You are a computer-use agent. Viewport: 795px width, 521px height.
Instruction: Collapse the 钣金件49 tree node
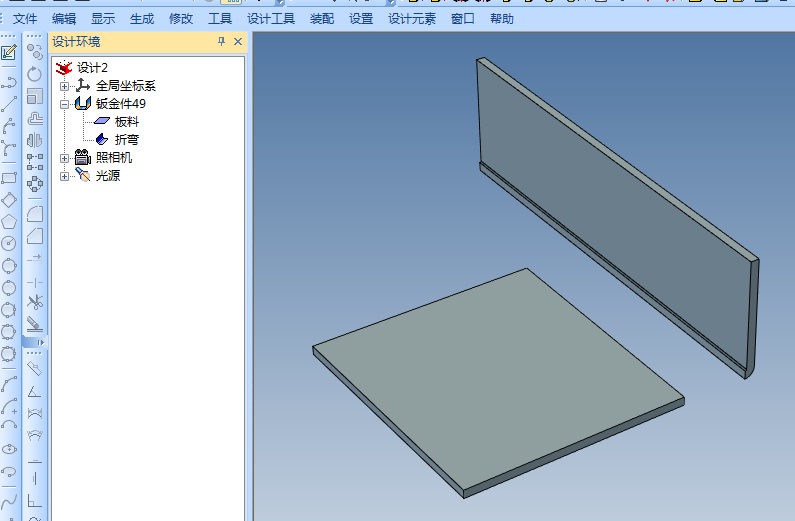pyautogui.click(x=65, y=104)
